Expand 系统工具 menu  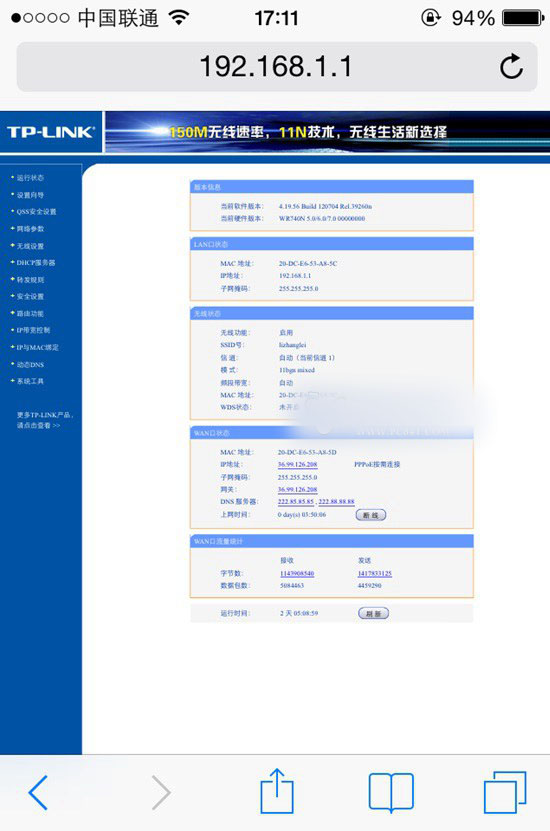[30, 381]
